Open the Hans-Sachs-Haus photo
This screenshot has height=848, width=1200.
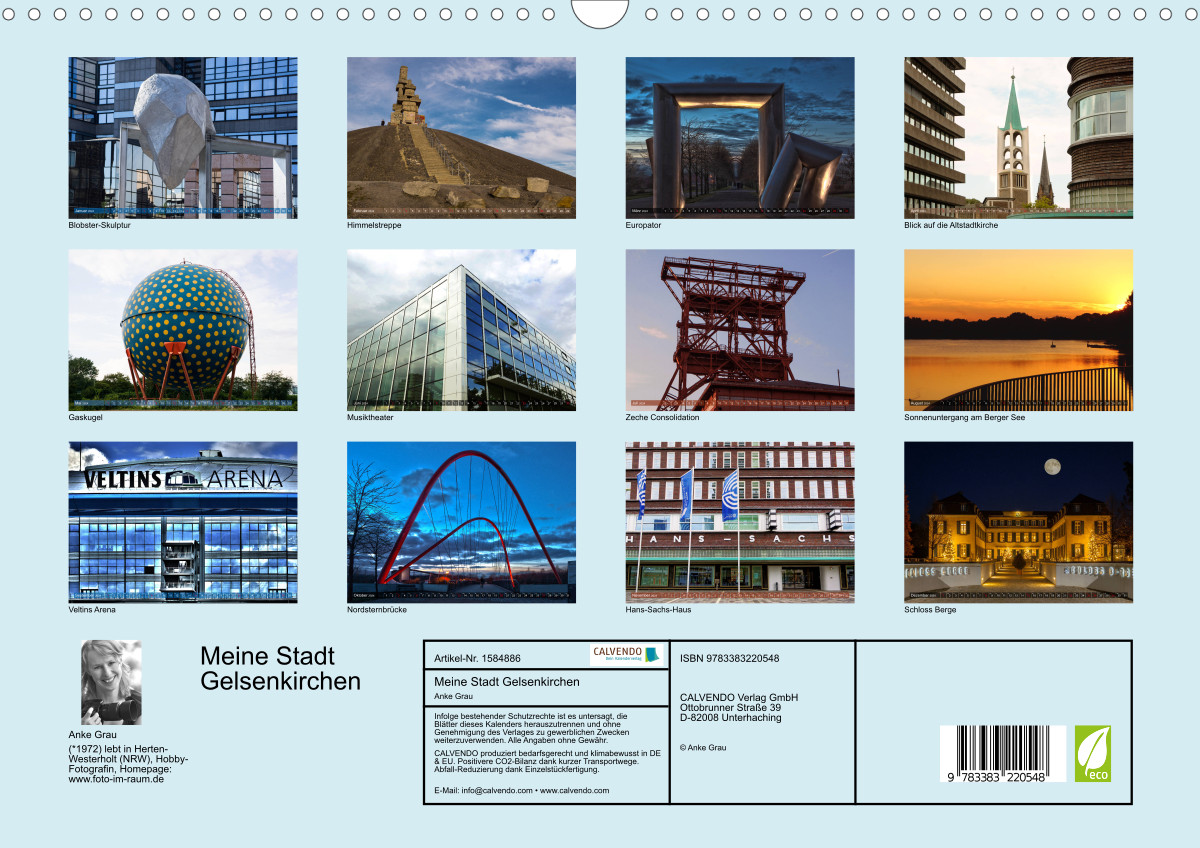coord(740,522)
